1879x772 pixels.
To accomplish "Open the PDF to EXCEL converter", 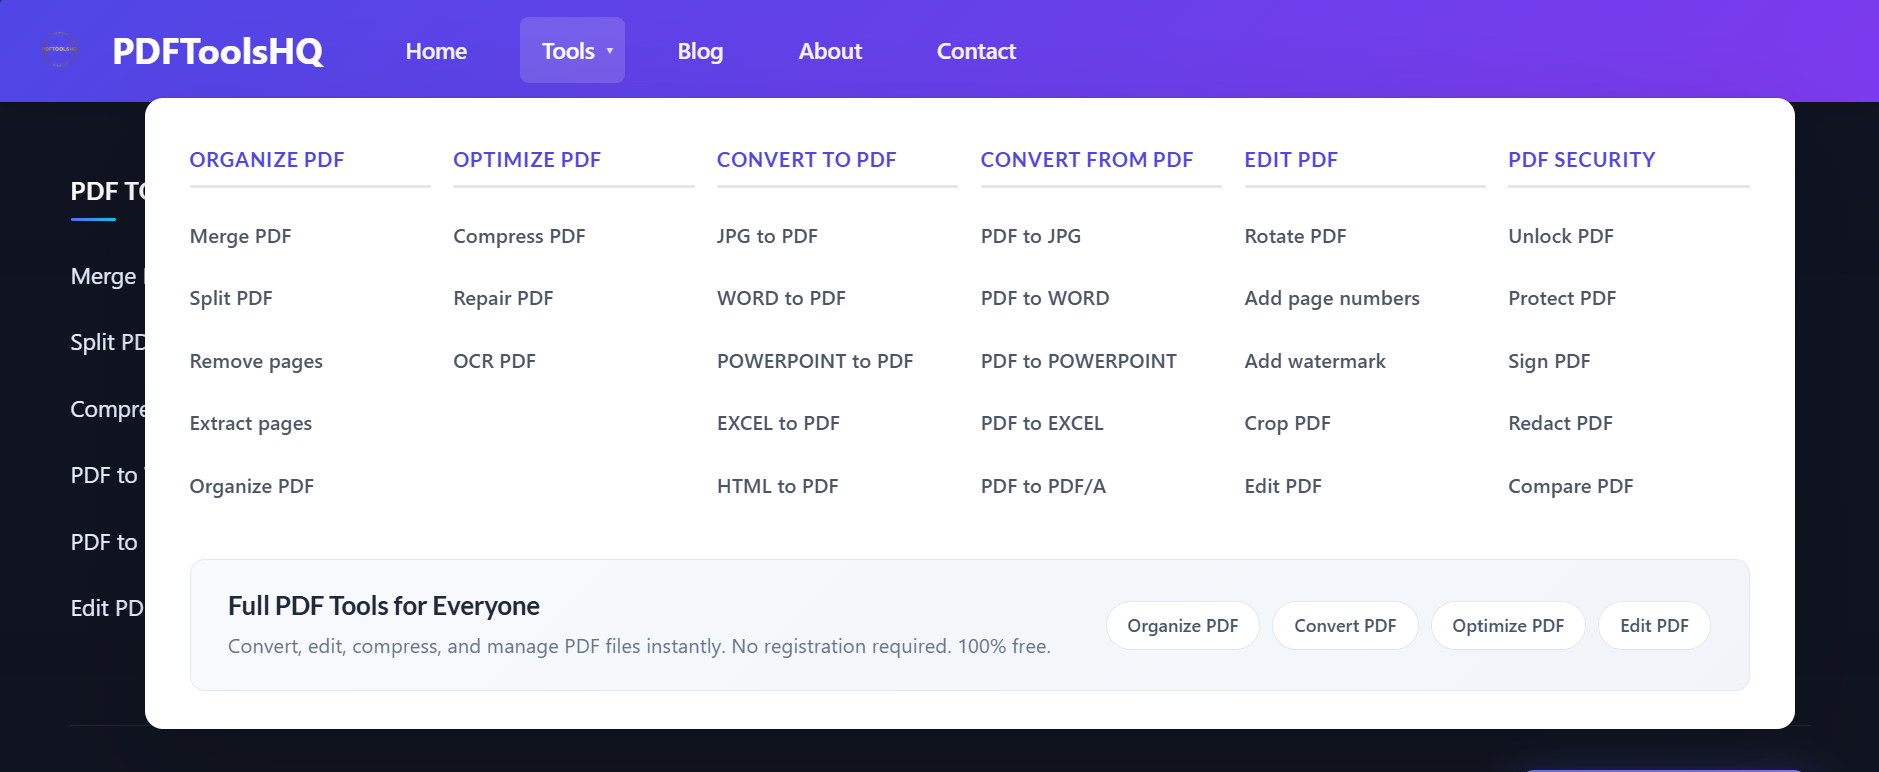I will point(1042,423).
